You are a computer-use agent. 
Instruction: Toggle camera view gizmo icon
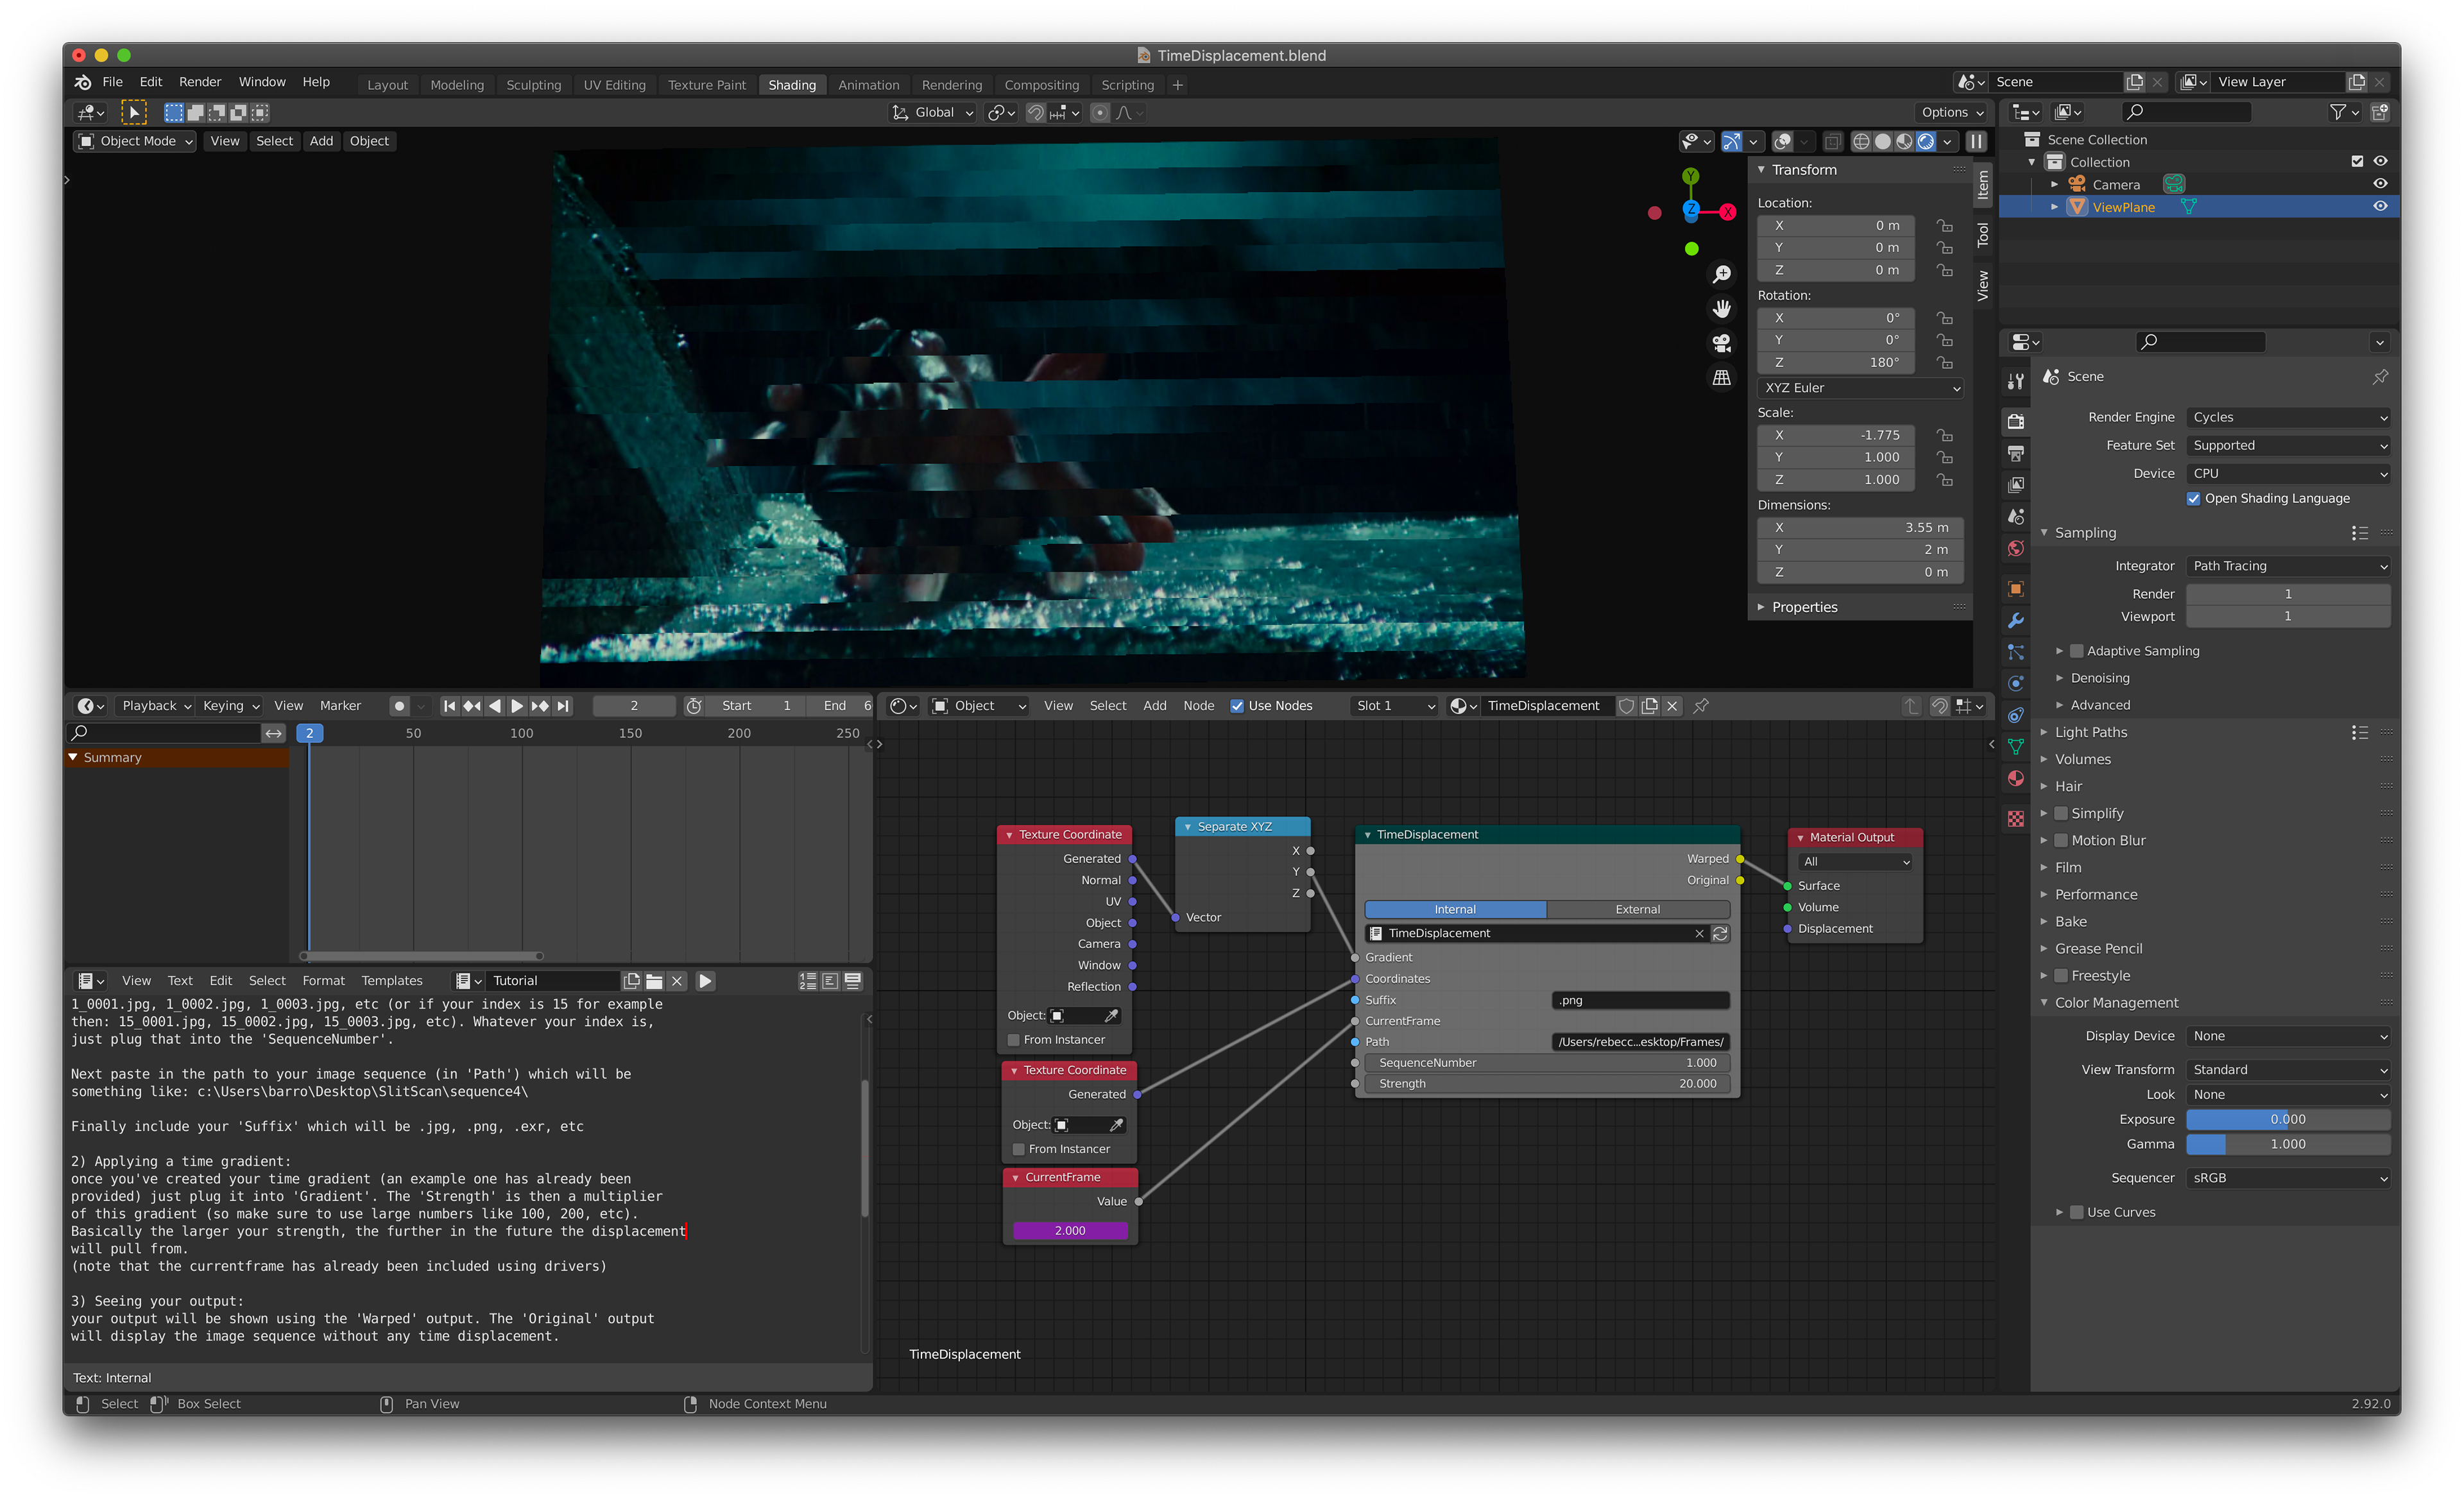click(x=1721, y=343)
